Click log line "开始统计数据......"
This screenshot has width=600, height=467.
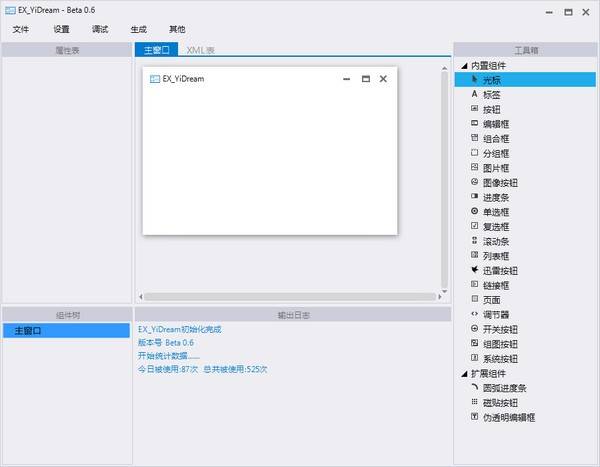pos(169,356)
